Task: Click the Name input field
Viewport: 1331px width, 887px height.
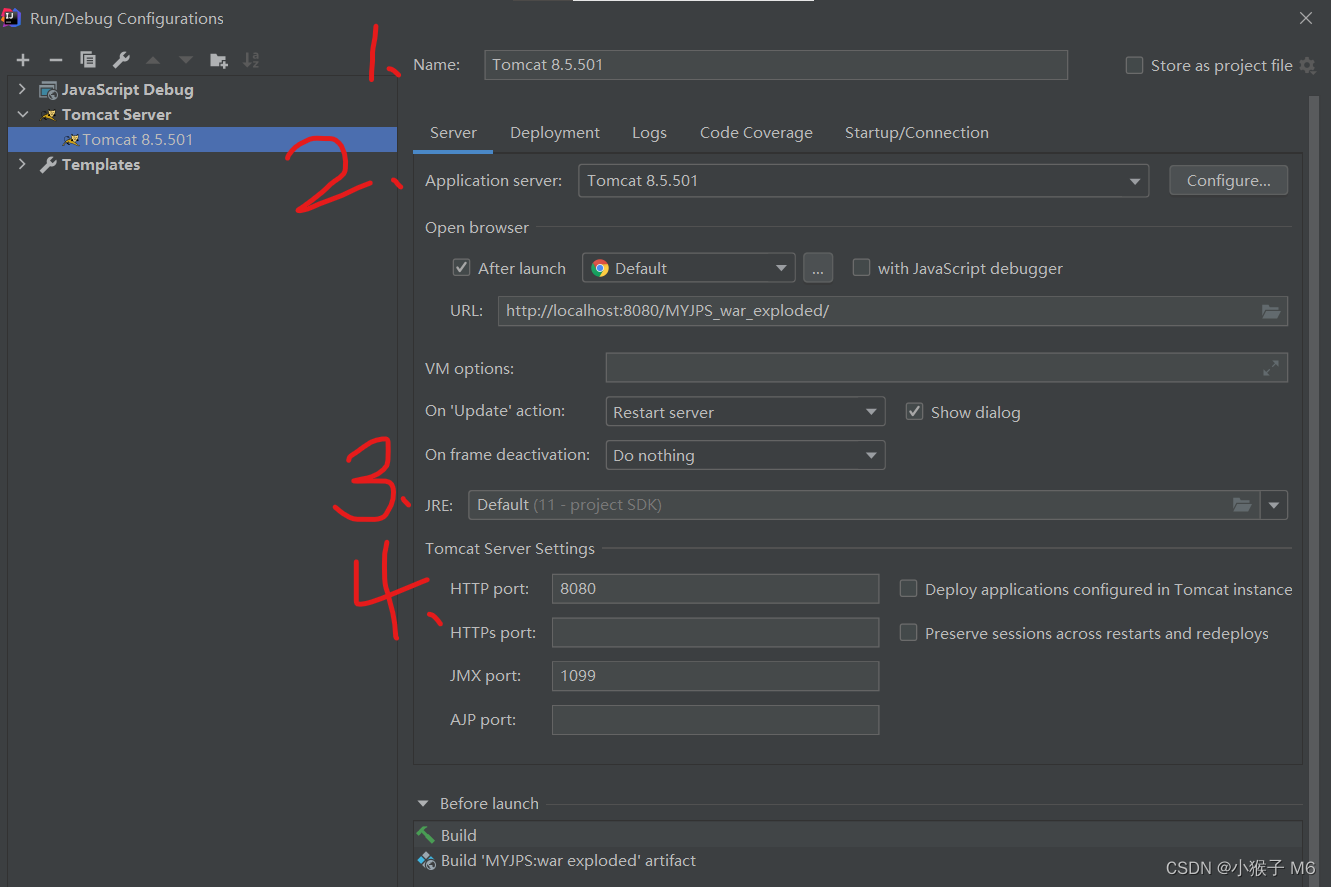Action: pyautogui.click(x=776, y=65)
